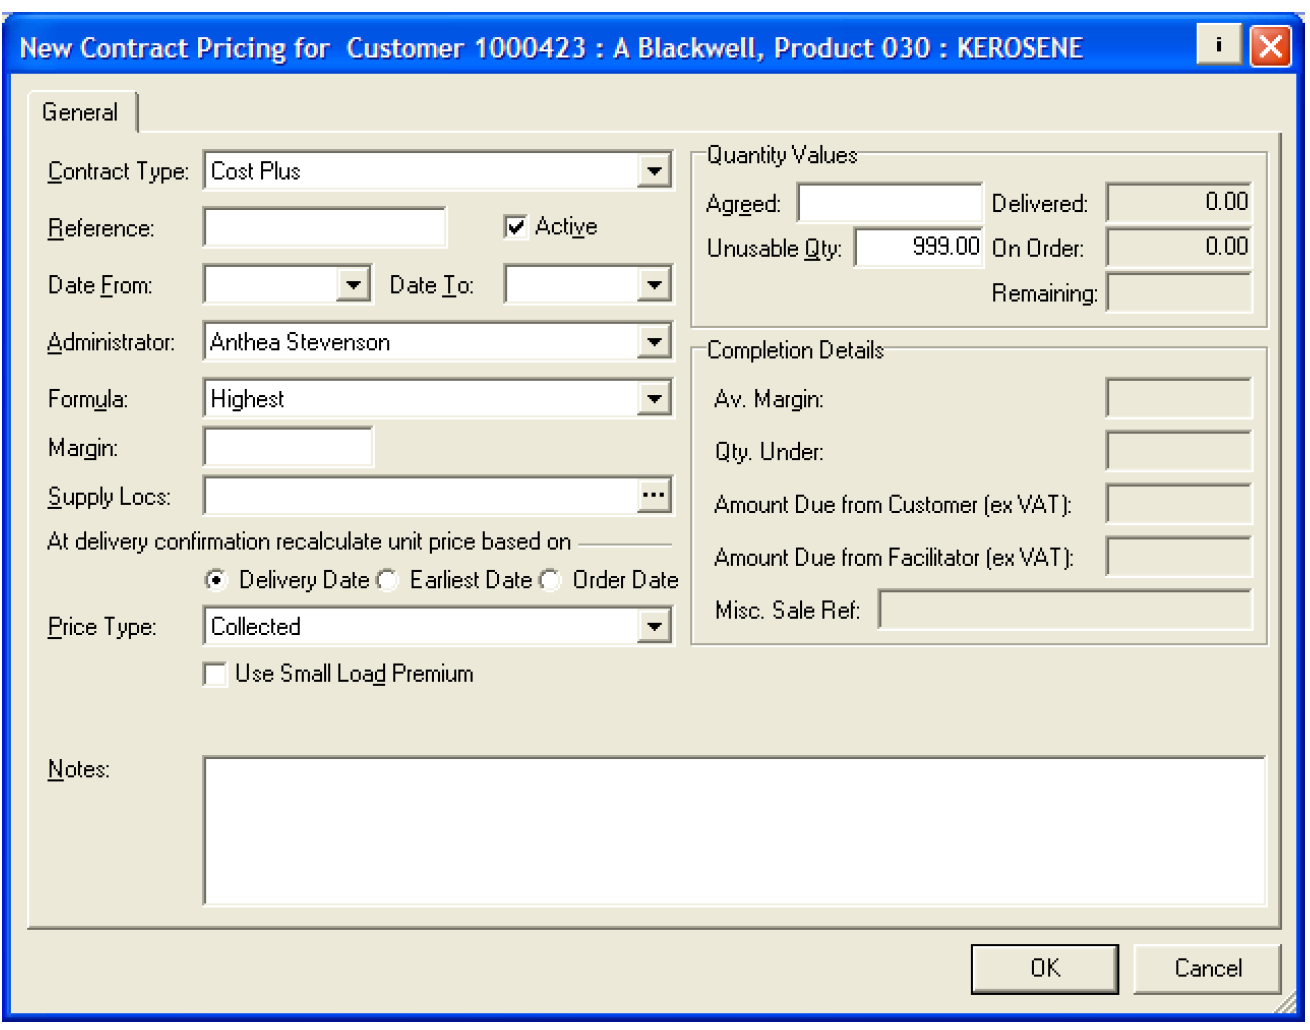This screenshot has width=1310, height=1030.
Task: Choose Earliest Date radio option
Action: (388, 580)
